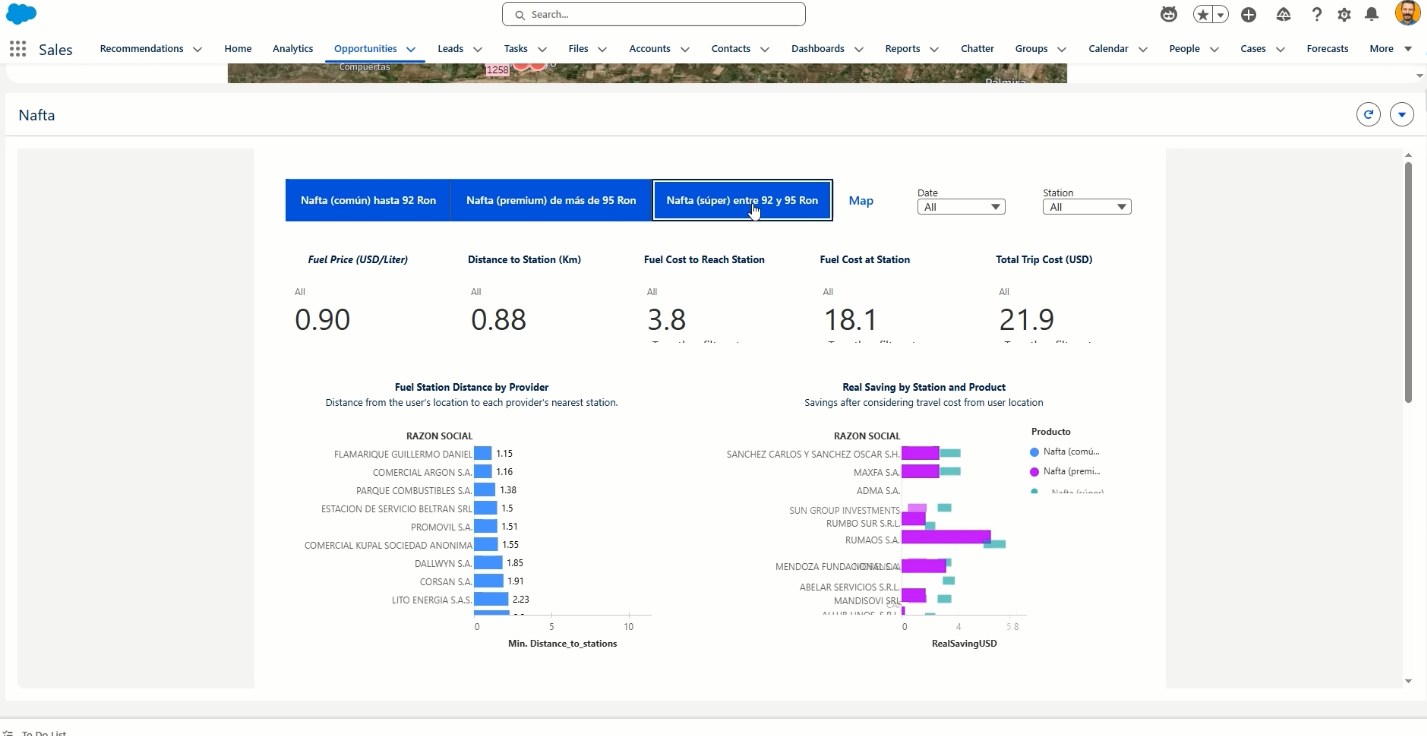1427x736 pixels.
Task: Refresh the Nafta dashboard component
Action: (x=1368, y=115)
